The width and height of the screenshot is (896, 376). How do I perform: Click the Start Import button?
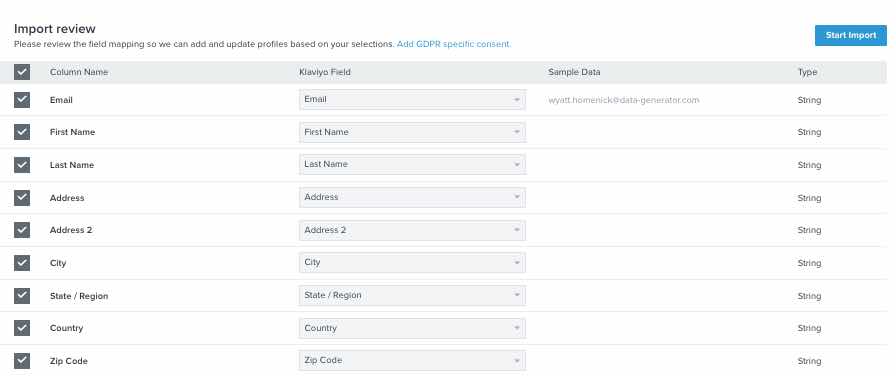click(850, 35)
